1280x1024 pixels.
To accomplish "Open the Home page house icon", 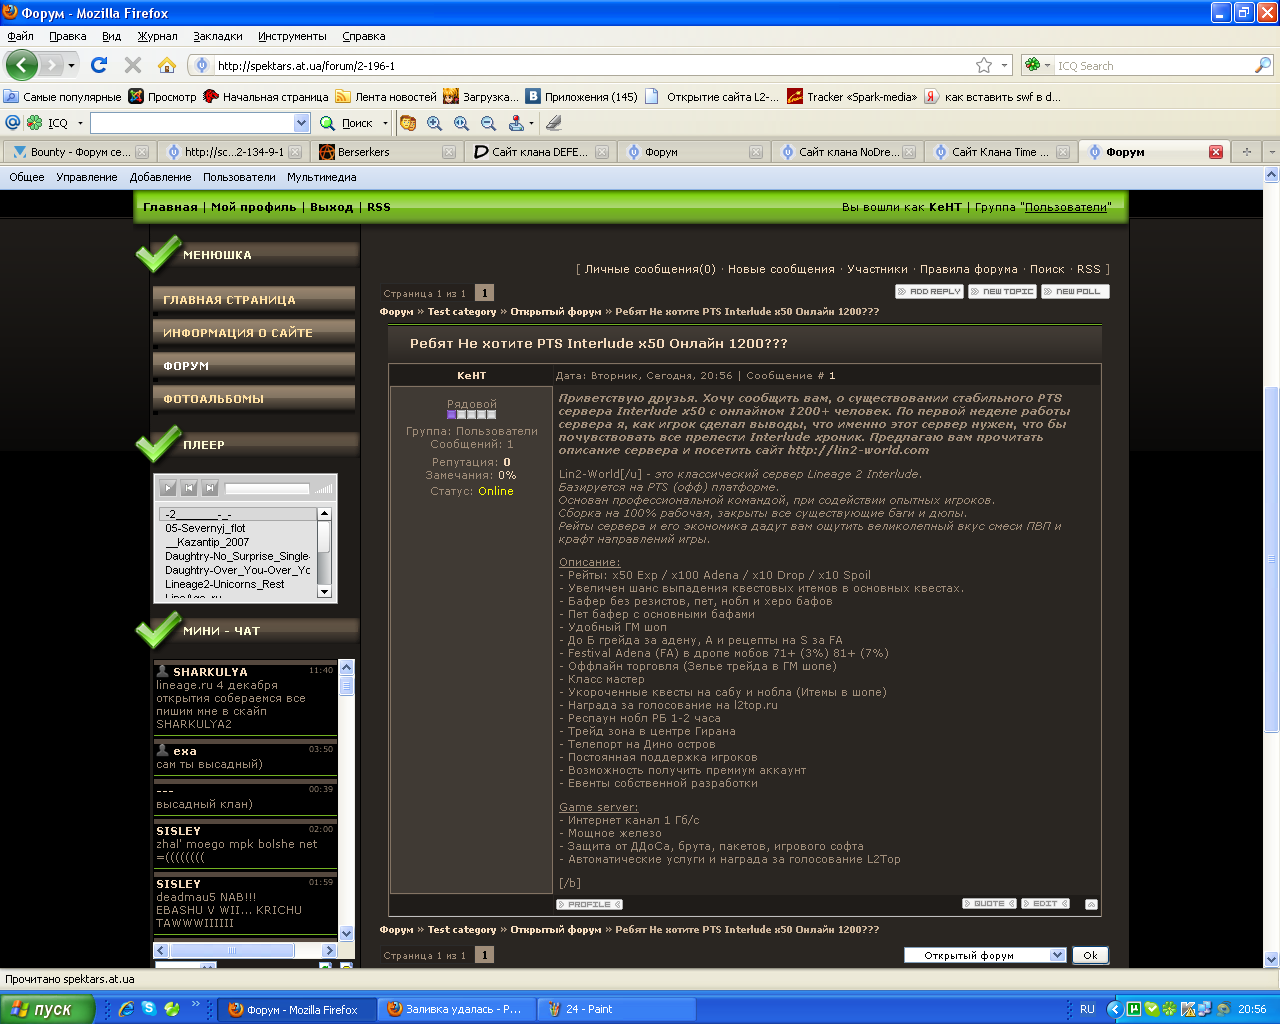I will coord(167,65).
